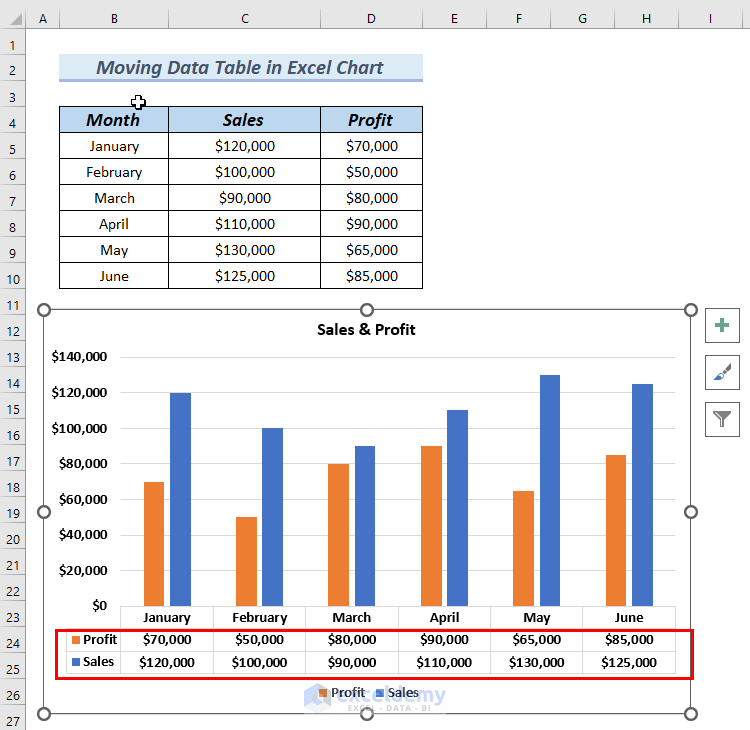Screen dimensions: 750x730
Task: Click the chart's bottom-right corner sizing handle
Action: click(691, 714)
